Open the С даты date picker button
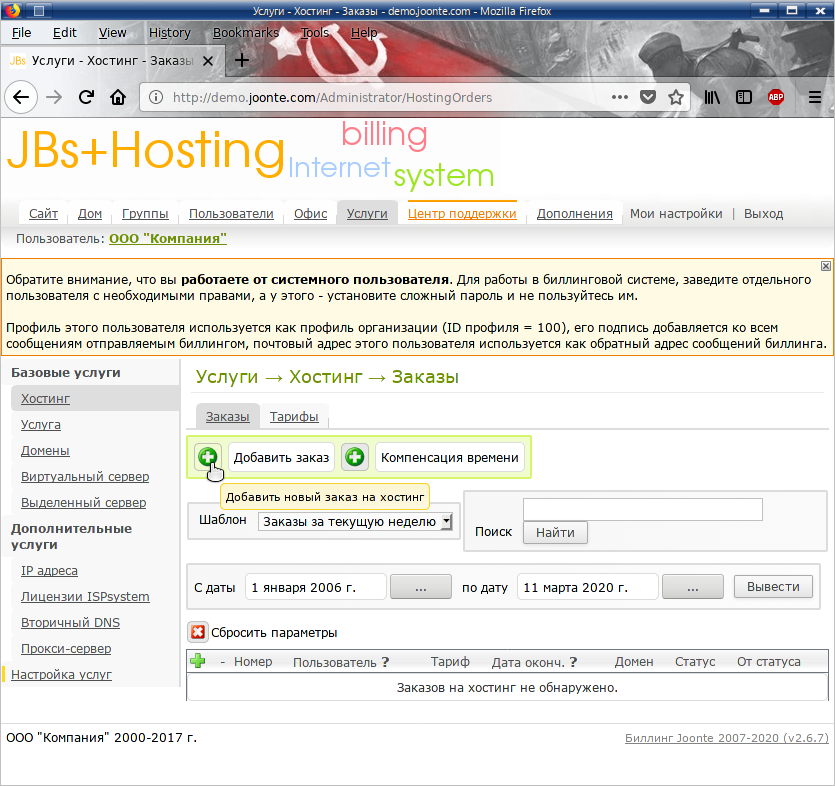835x786 pixels. point(419,587)
